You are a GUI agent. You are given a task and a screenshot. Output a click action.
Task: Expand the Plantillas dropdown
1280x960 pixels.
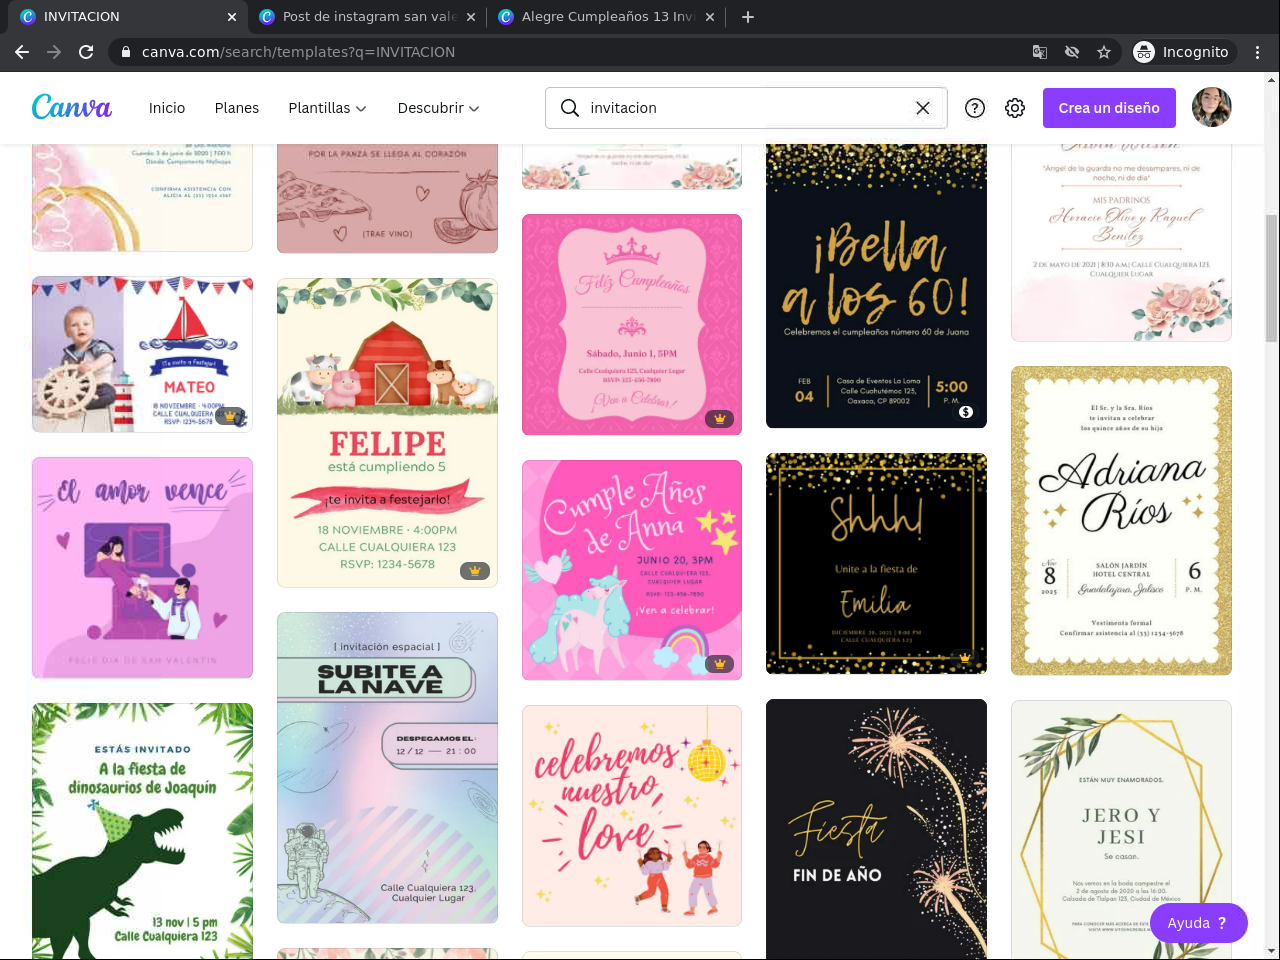pos(327,108)
